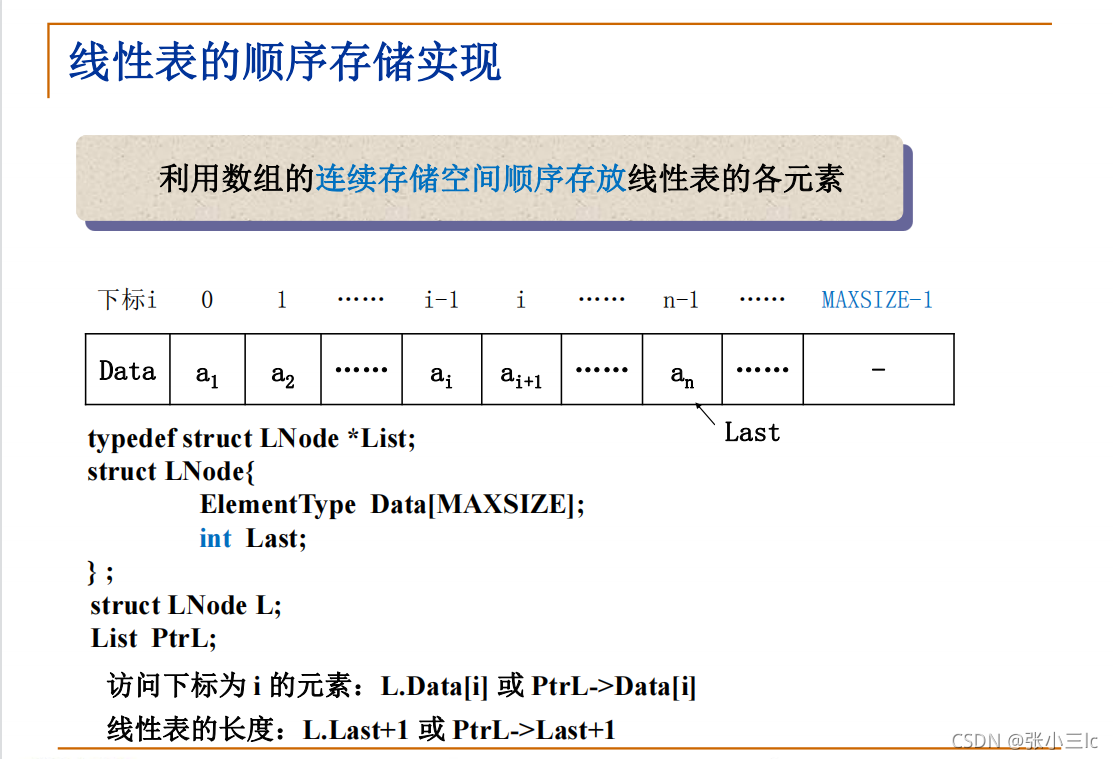Viewport: 1113px width, 759px height.
Task: Click the expression L.Data[i]
Action: pos(434,687)
